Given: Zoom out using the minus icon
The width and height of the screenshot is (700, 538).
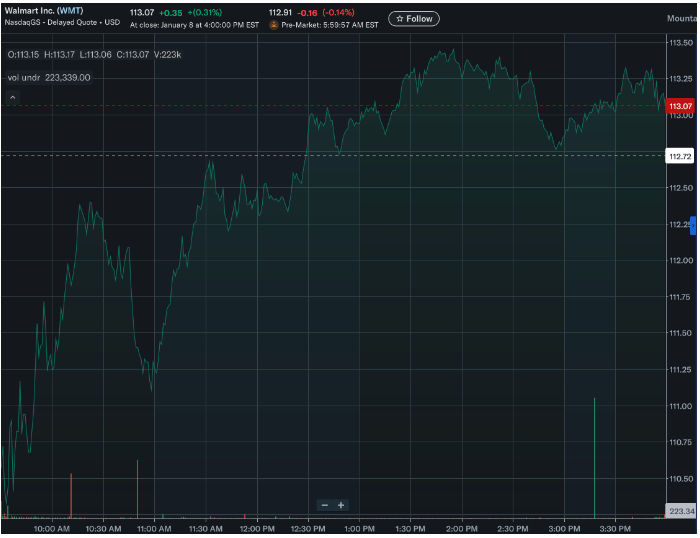Looking at the screenshot, I should tap(325, 505).
